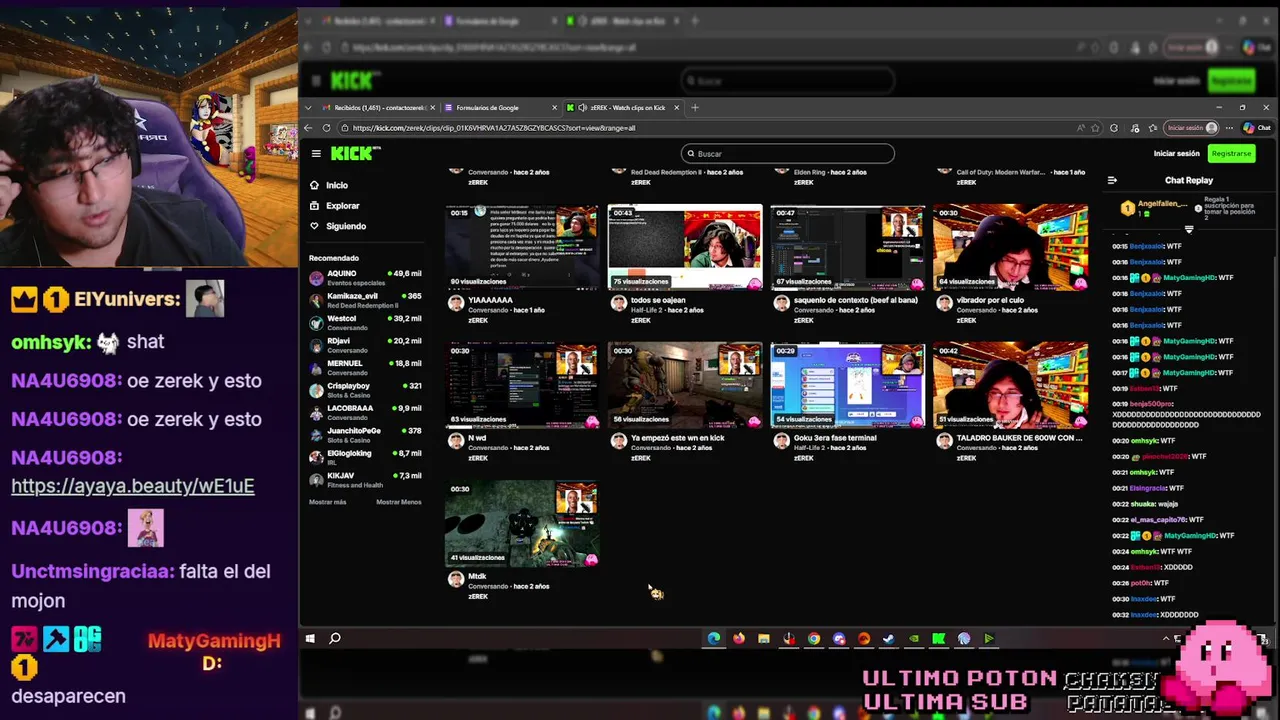Open the tab list dropdown arrow
The image size is (1280, 720).
point(308,107)
